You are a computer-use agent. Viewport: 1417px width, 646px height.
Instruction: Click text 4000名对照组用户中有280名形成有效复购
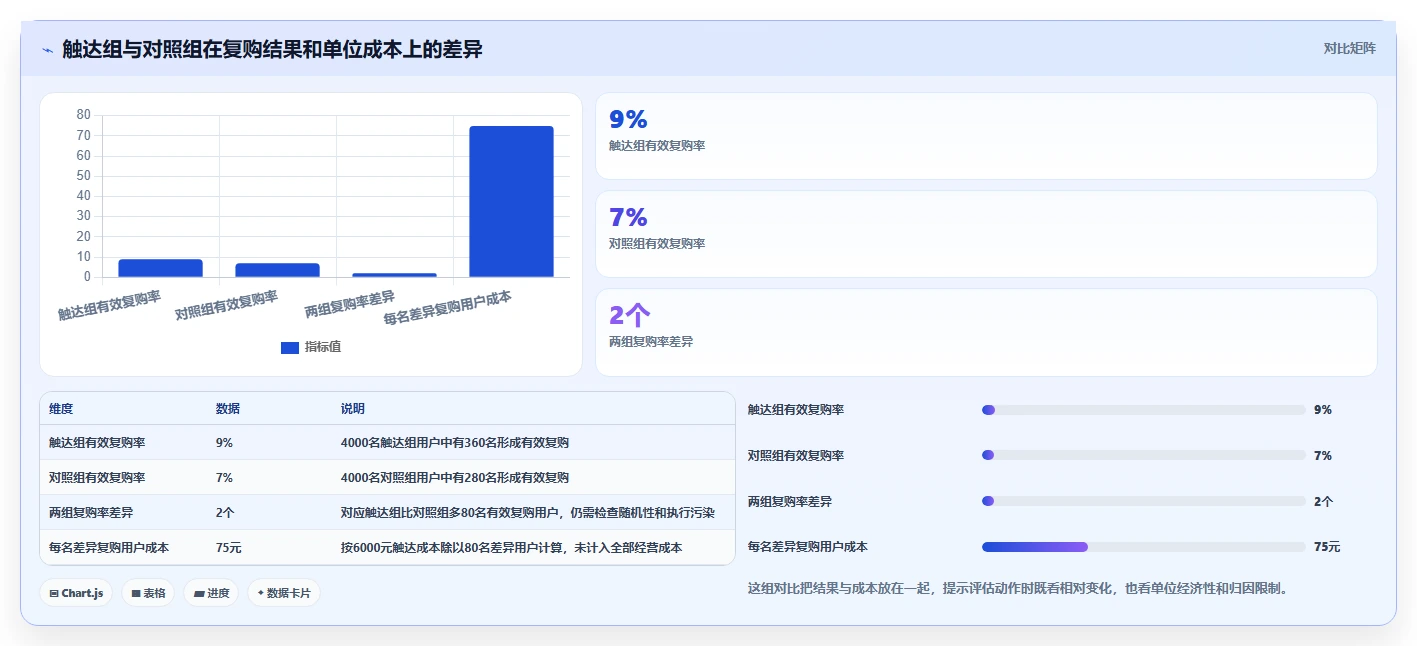point(455,478)
